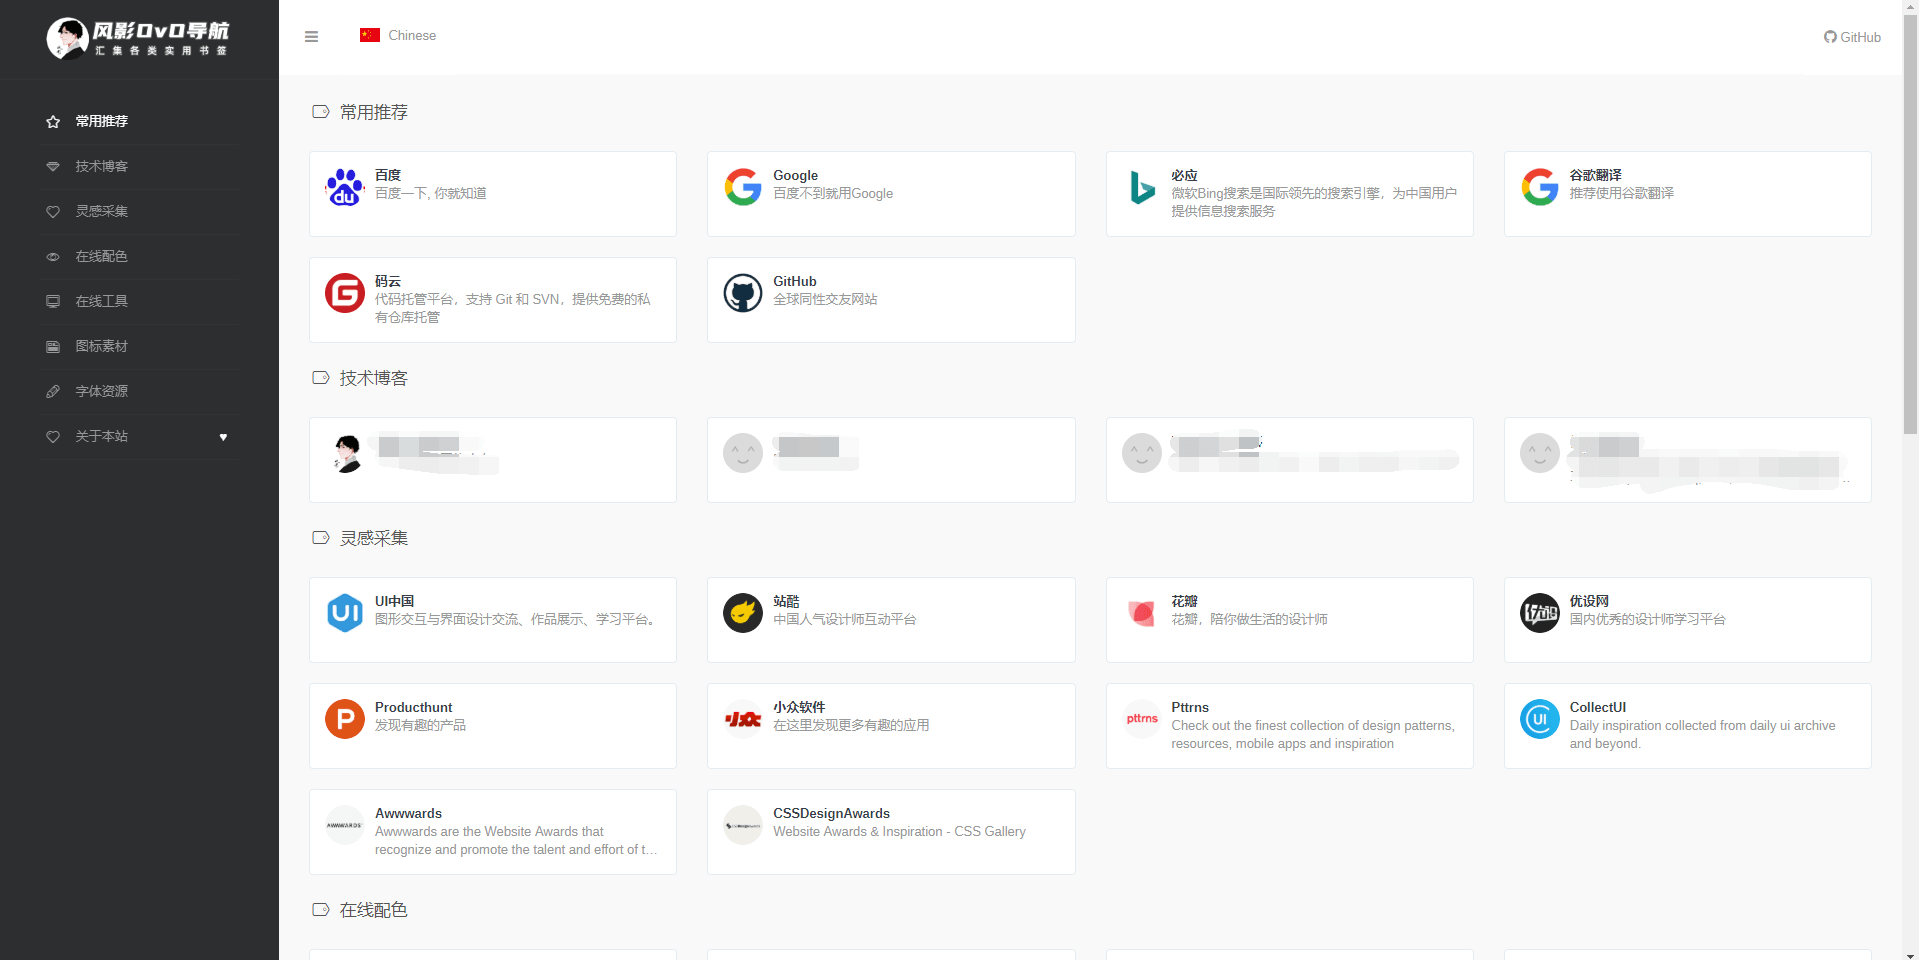Click the 常用推荐 section tag icon
1919x960 pixels.
coord(320,112)
